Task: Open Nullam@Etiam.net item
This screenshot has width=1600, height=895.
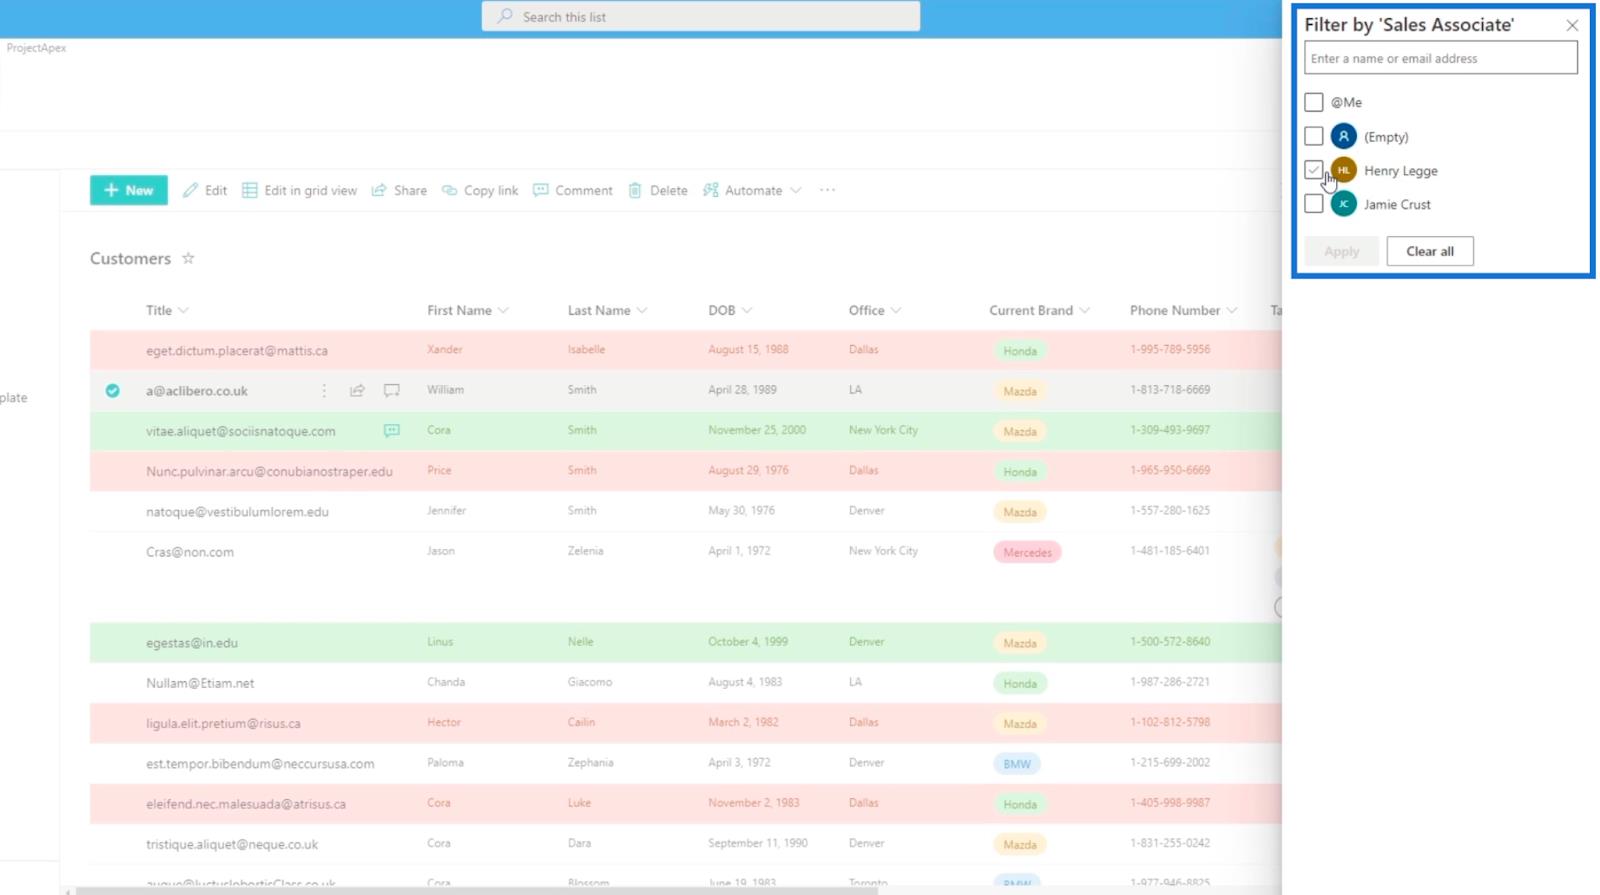Action: (200, 683)
